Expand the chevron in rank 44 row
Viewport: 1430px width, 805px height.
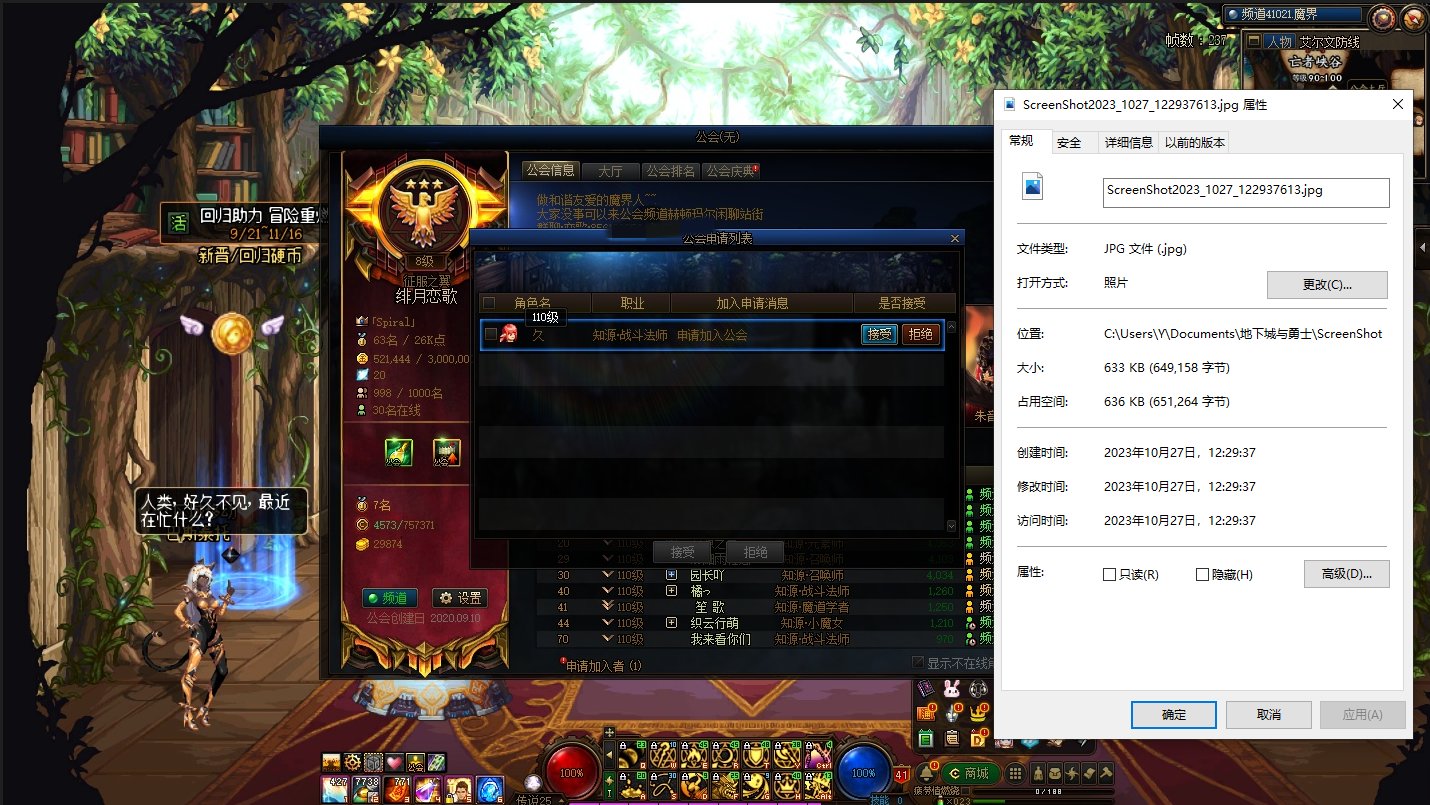[x=608, y=621]
